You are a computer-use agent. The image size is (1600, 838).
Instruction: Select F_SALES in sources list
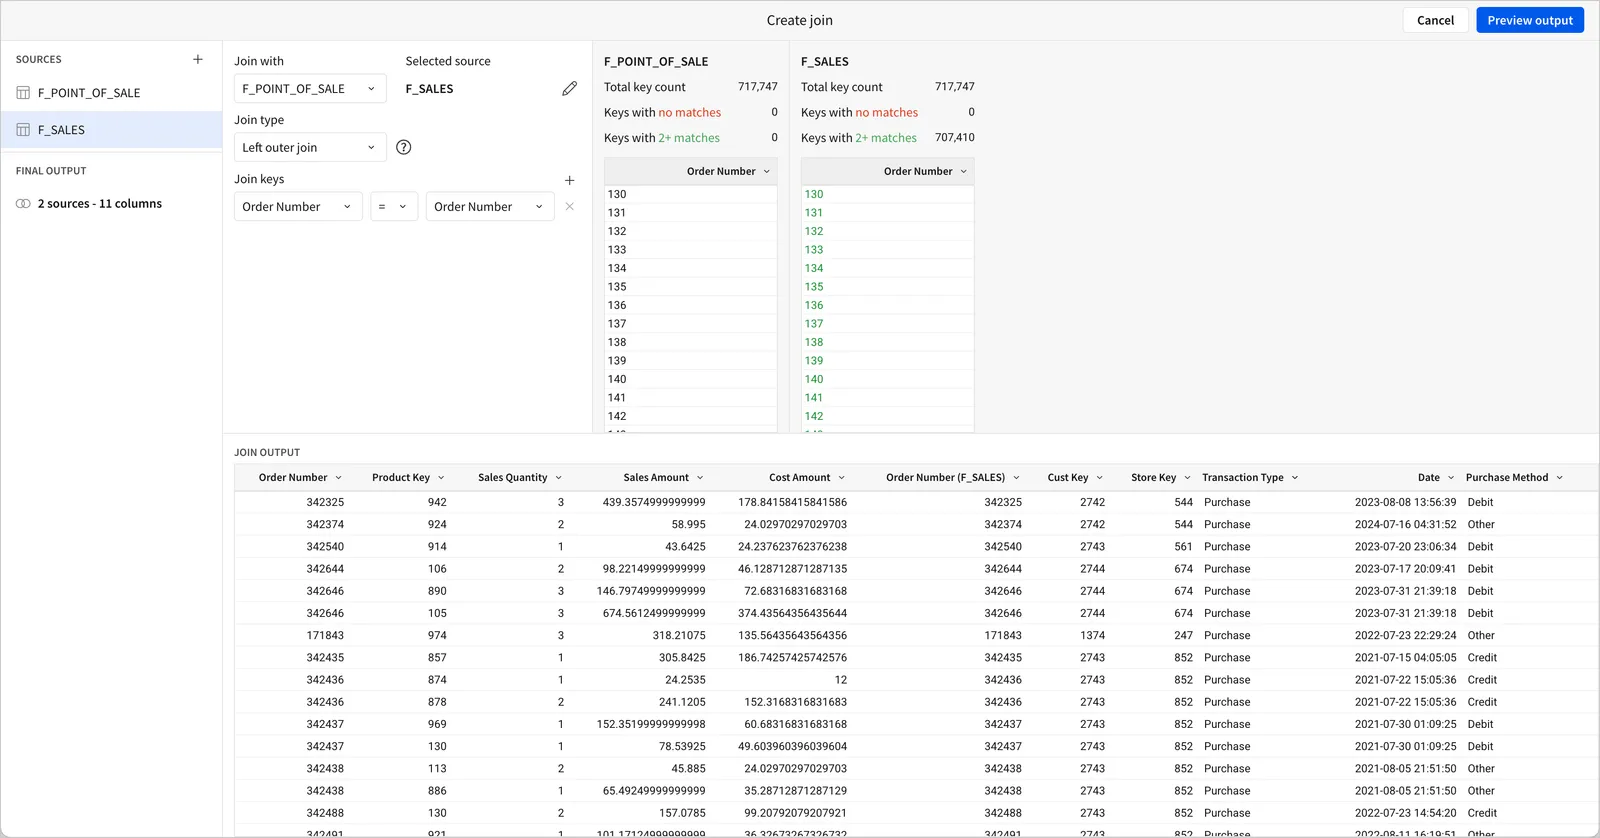coord(111,130)
